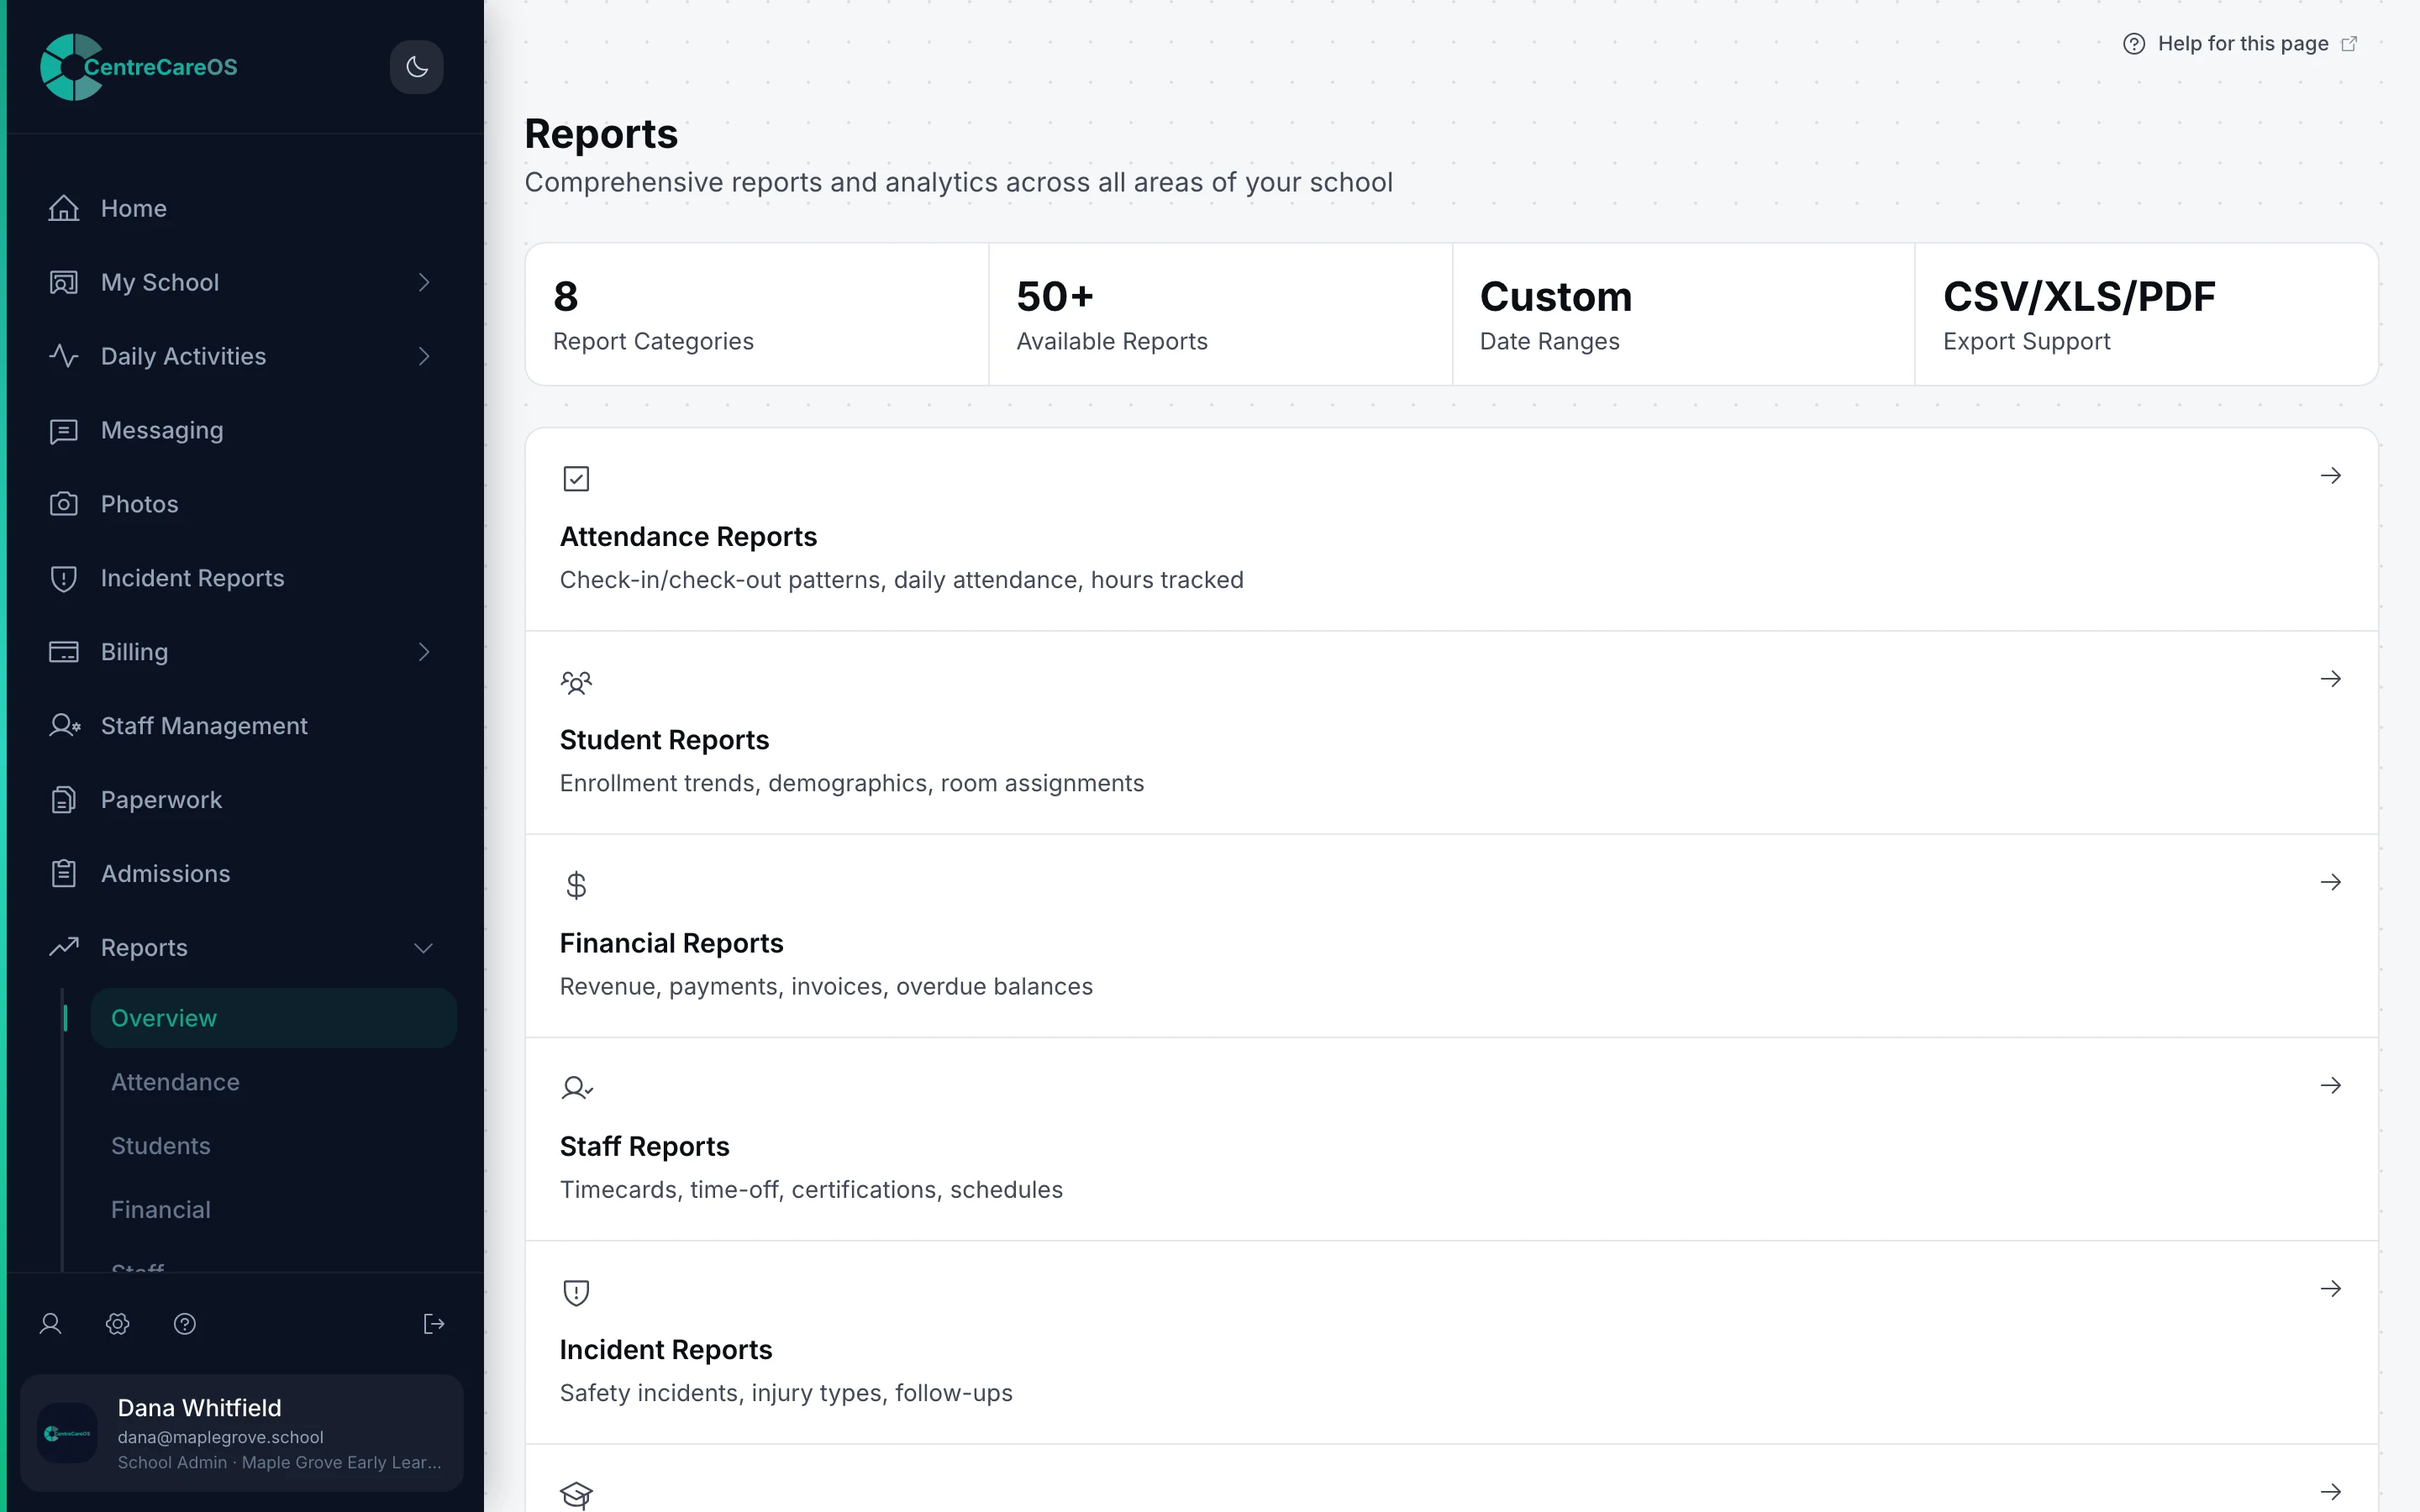The width and height of the screenshot is (2420, 1512).
Task: Click the CentreCareOS logo
Action: click(x=139, y=67)
